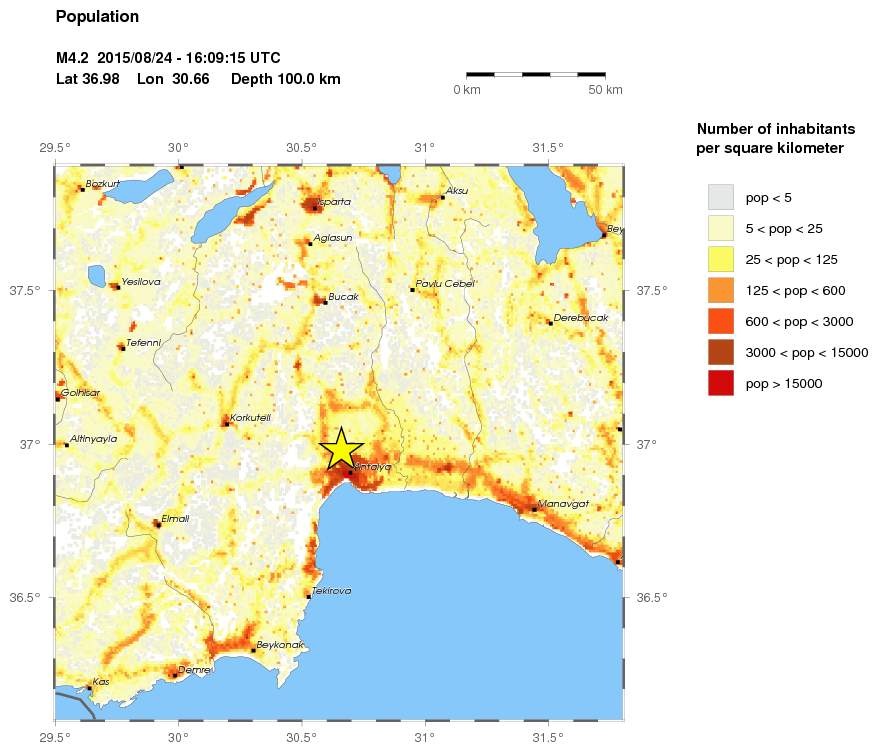The width and height of the screenshot is (878, 752).
Task: Click the yellow star epicenter marker
Action: pos(341,449)
